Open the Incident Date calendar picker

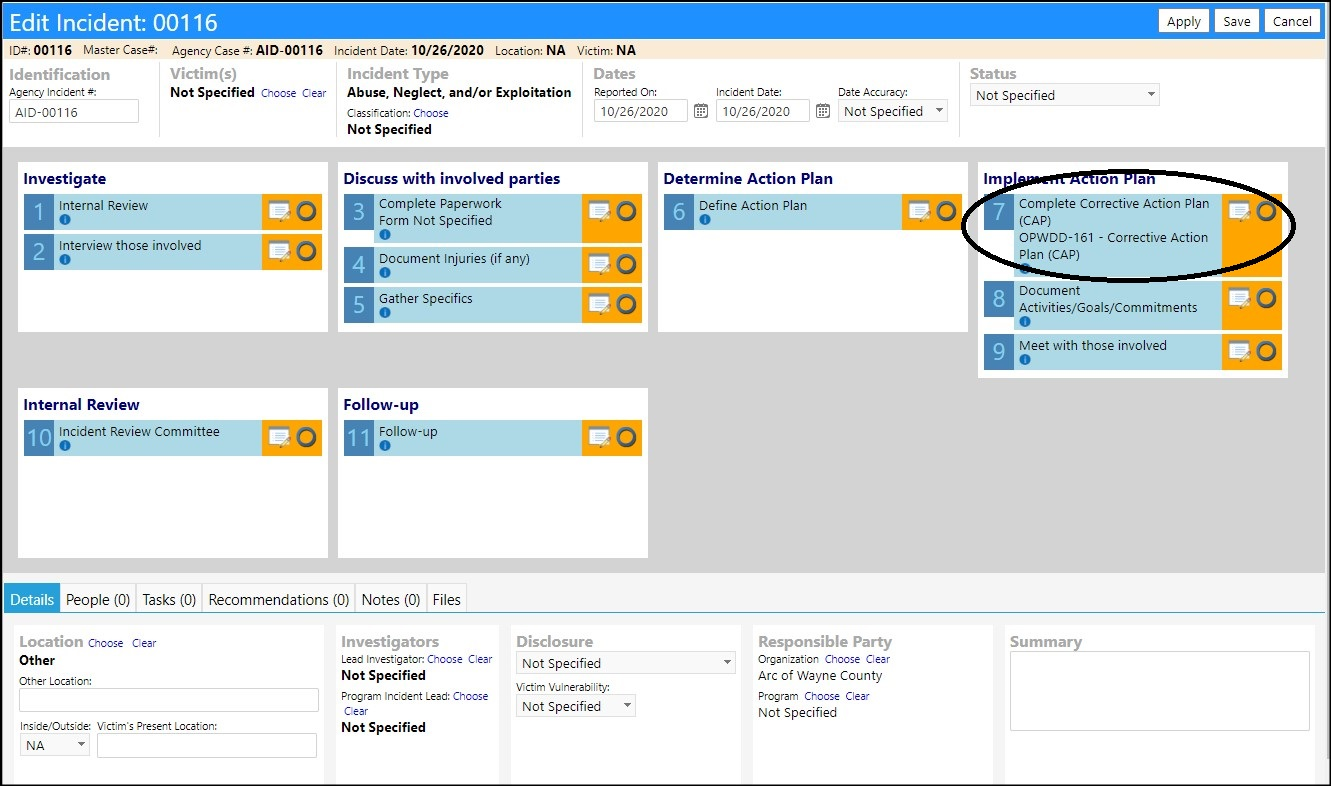pyautogui.click(x=823, y=111)
